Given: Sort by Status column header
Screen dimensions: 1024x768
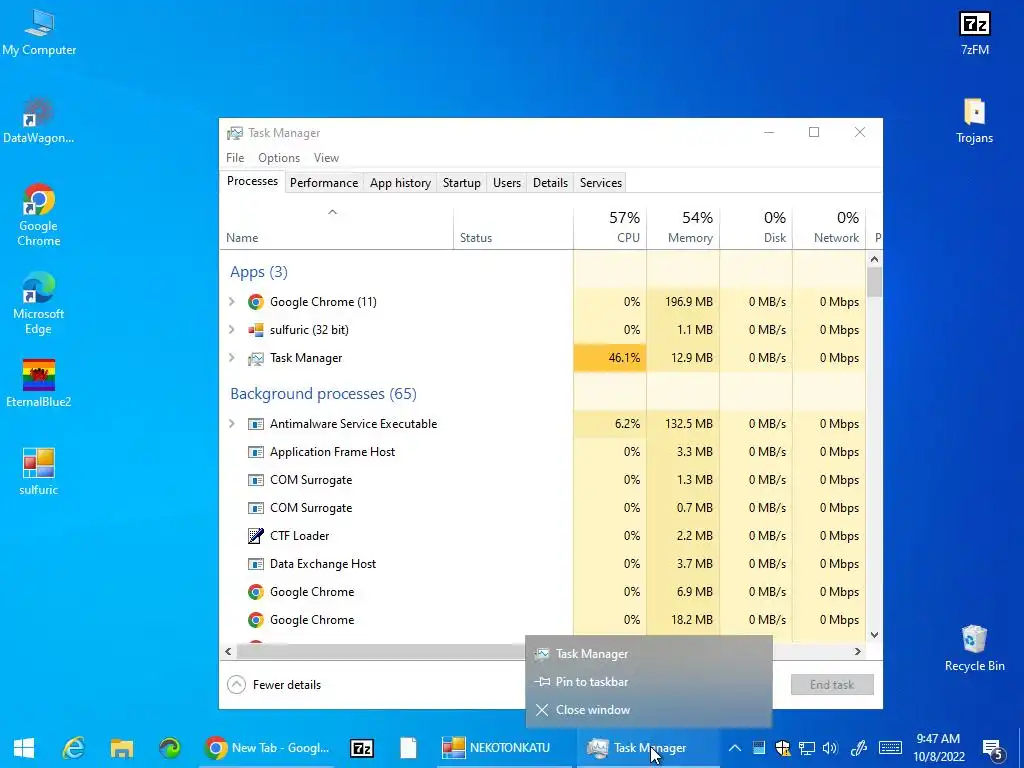Looking at the screenshot, I should point(513,227).
